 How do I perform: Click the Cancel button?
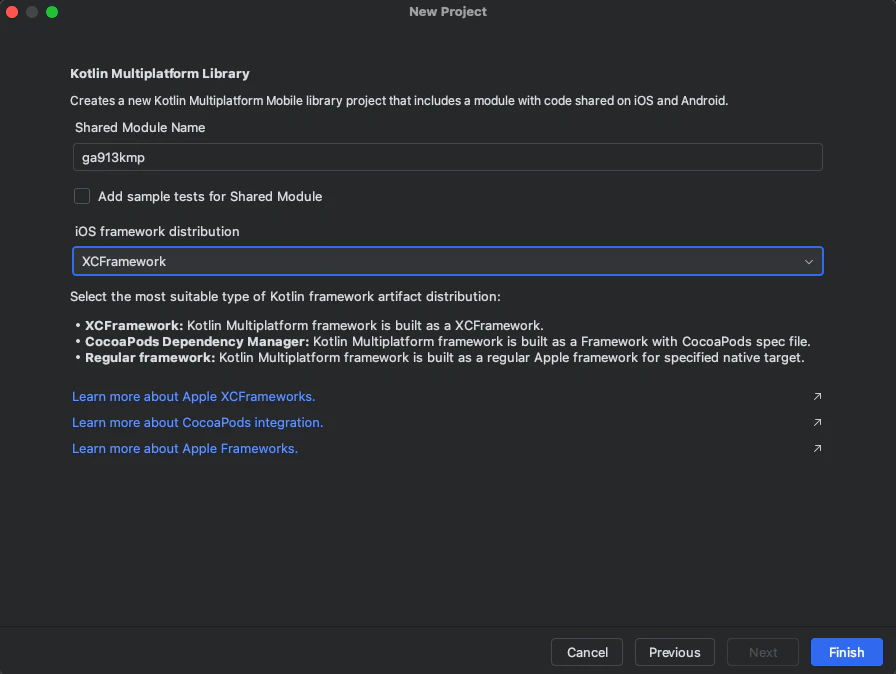587,652
